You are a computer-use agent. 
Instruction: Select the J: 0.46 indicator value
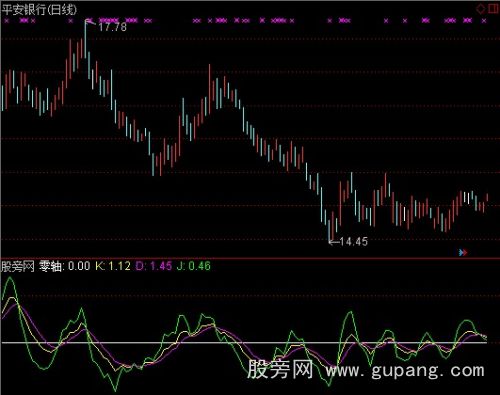194,266
